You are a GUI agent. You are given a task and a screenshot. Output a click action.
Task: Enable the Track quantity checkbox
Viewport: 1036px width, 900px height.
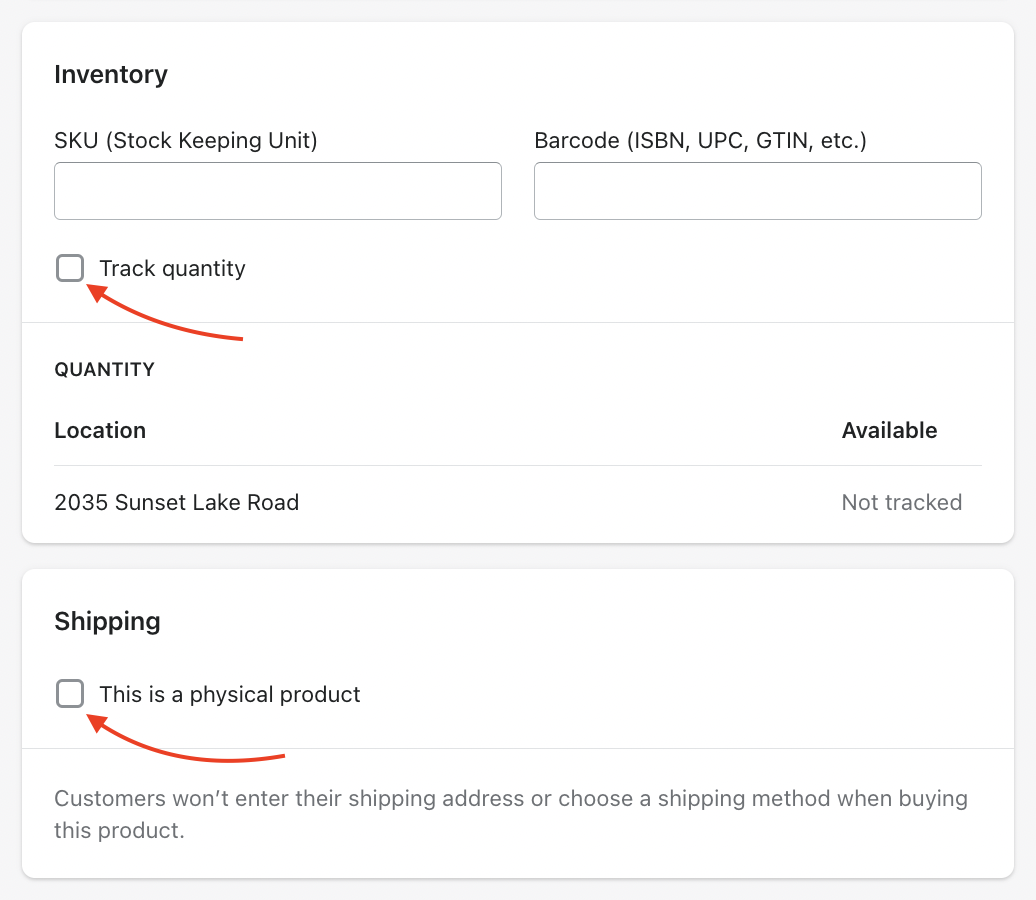click(x=70, y=268)
